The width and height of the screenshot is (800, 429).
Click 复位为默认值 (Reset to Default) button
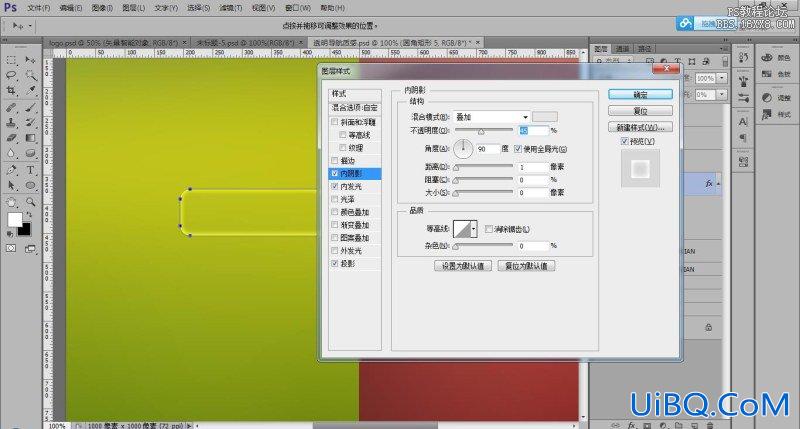[526, 266]
